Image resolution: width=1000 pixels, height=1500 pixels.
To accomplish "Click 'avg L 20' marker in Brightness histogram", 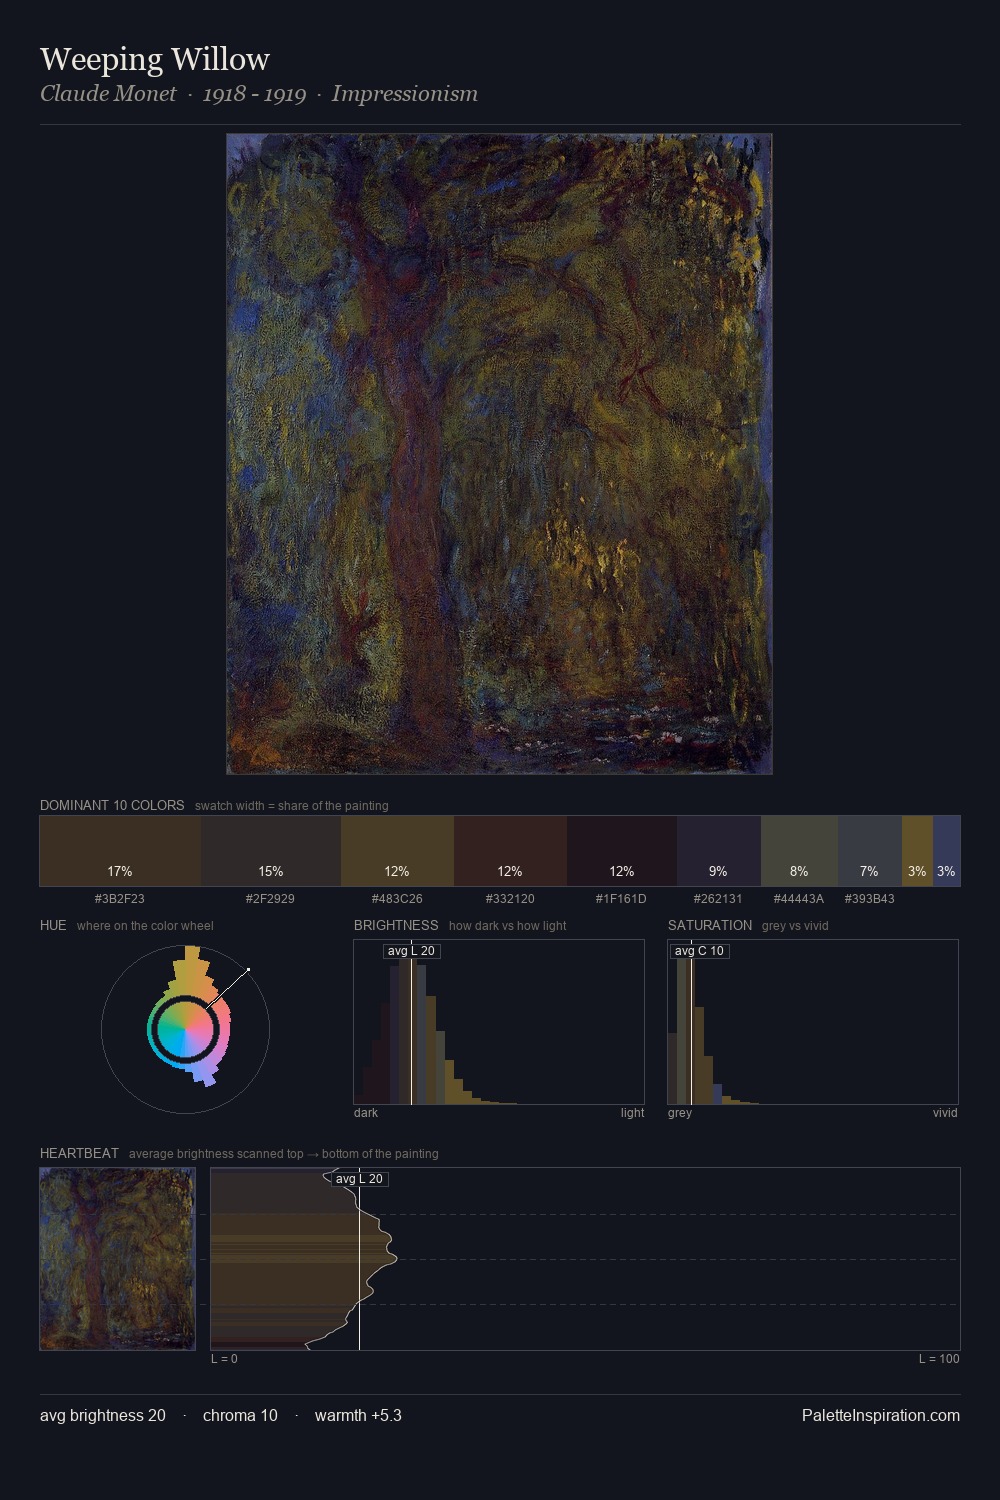I will click(411, 951).
